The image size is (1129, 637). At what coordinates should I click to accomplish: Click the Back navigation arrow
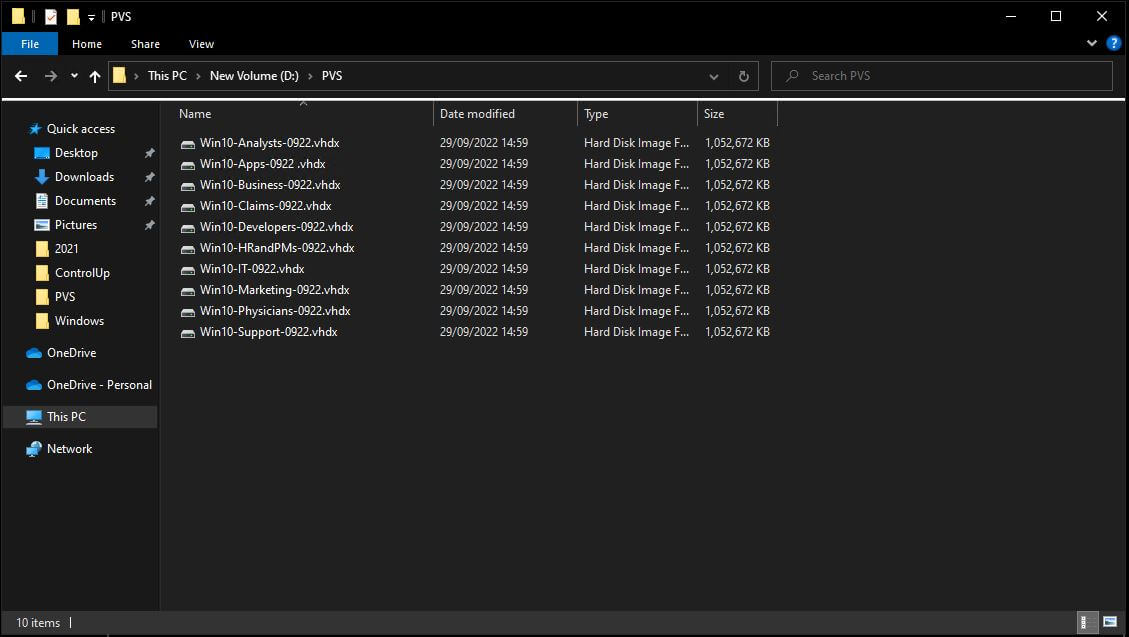point(20,75)
